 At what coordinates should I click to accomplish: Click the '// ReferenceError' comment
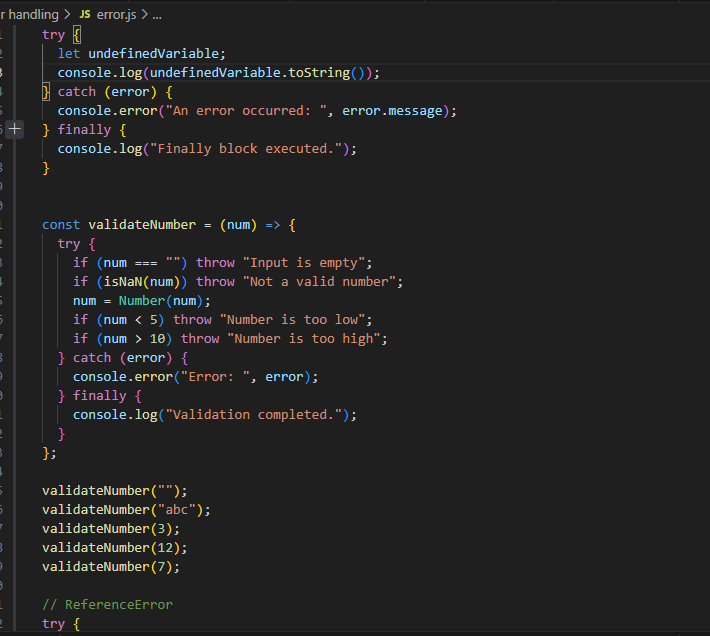(107, 605)
